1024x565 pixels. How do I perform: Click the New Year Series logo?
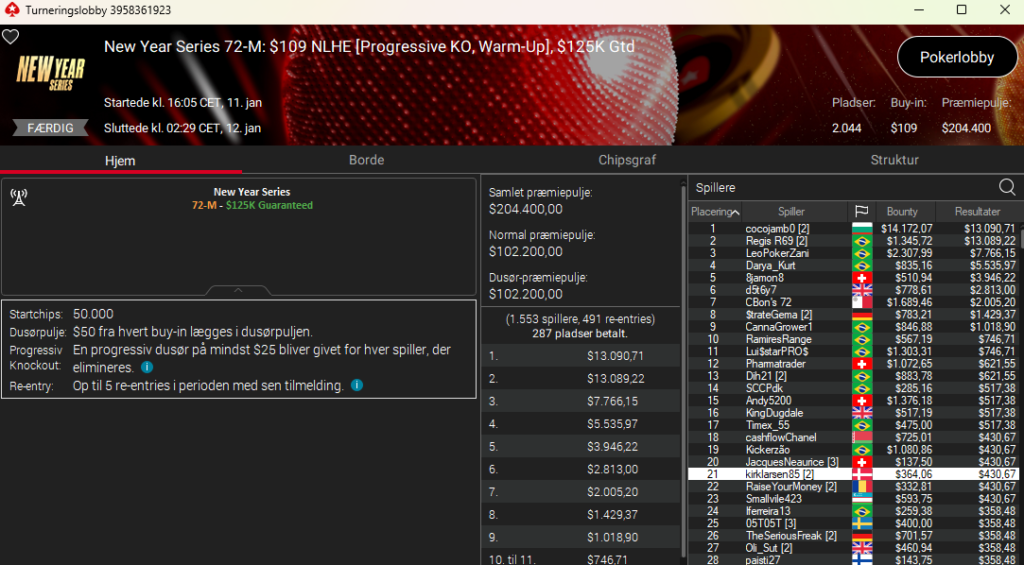[50, 73]
